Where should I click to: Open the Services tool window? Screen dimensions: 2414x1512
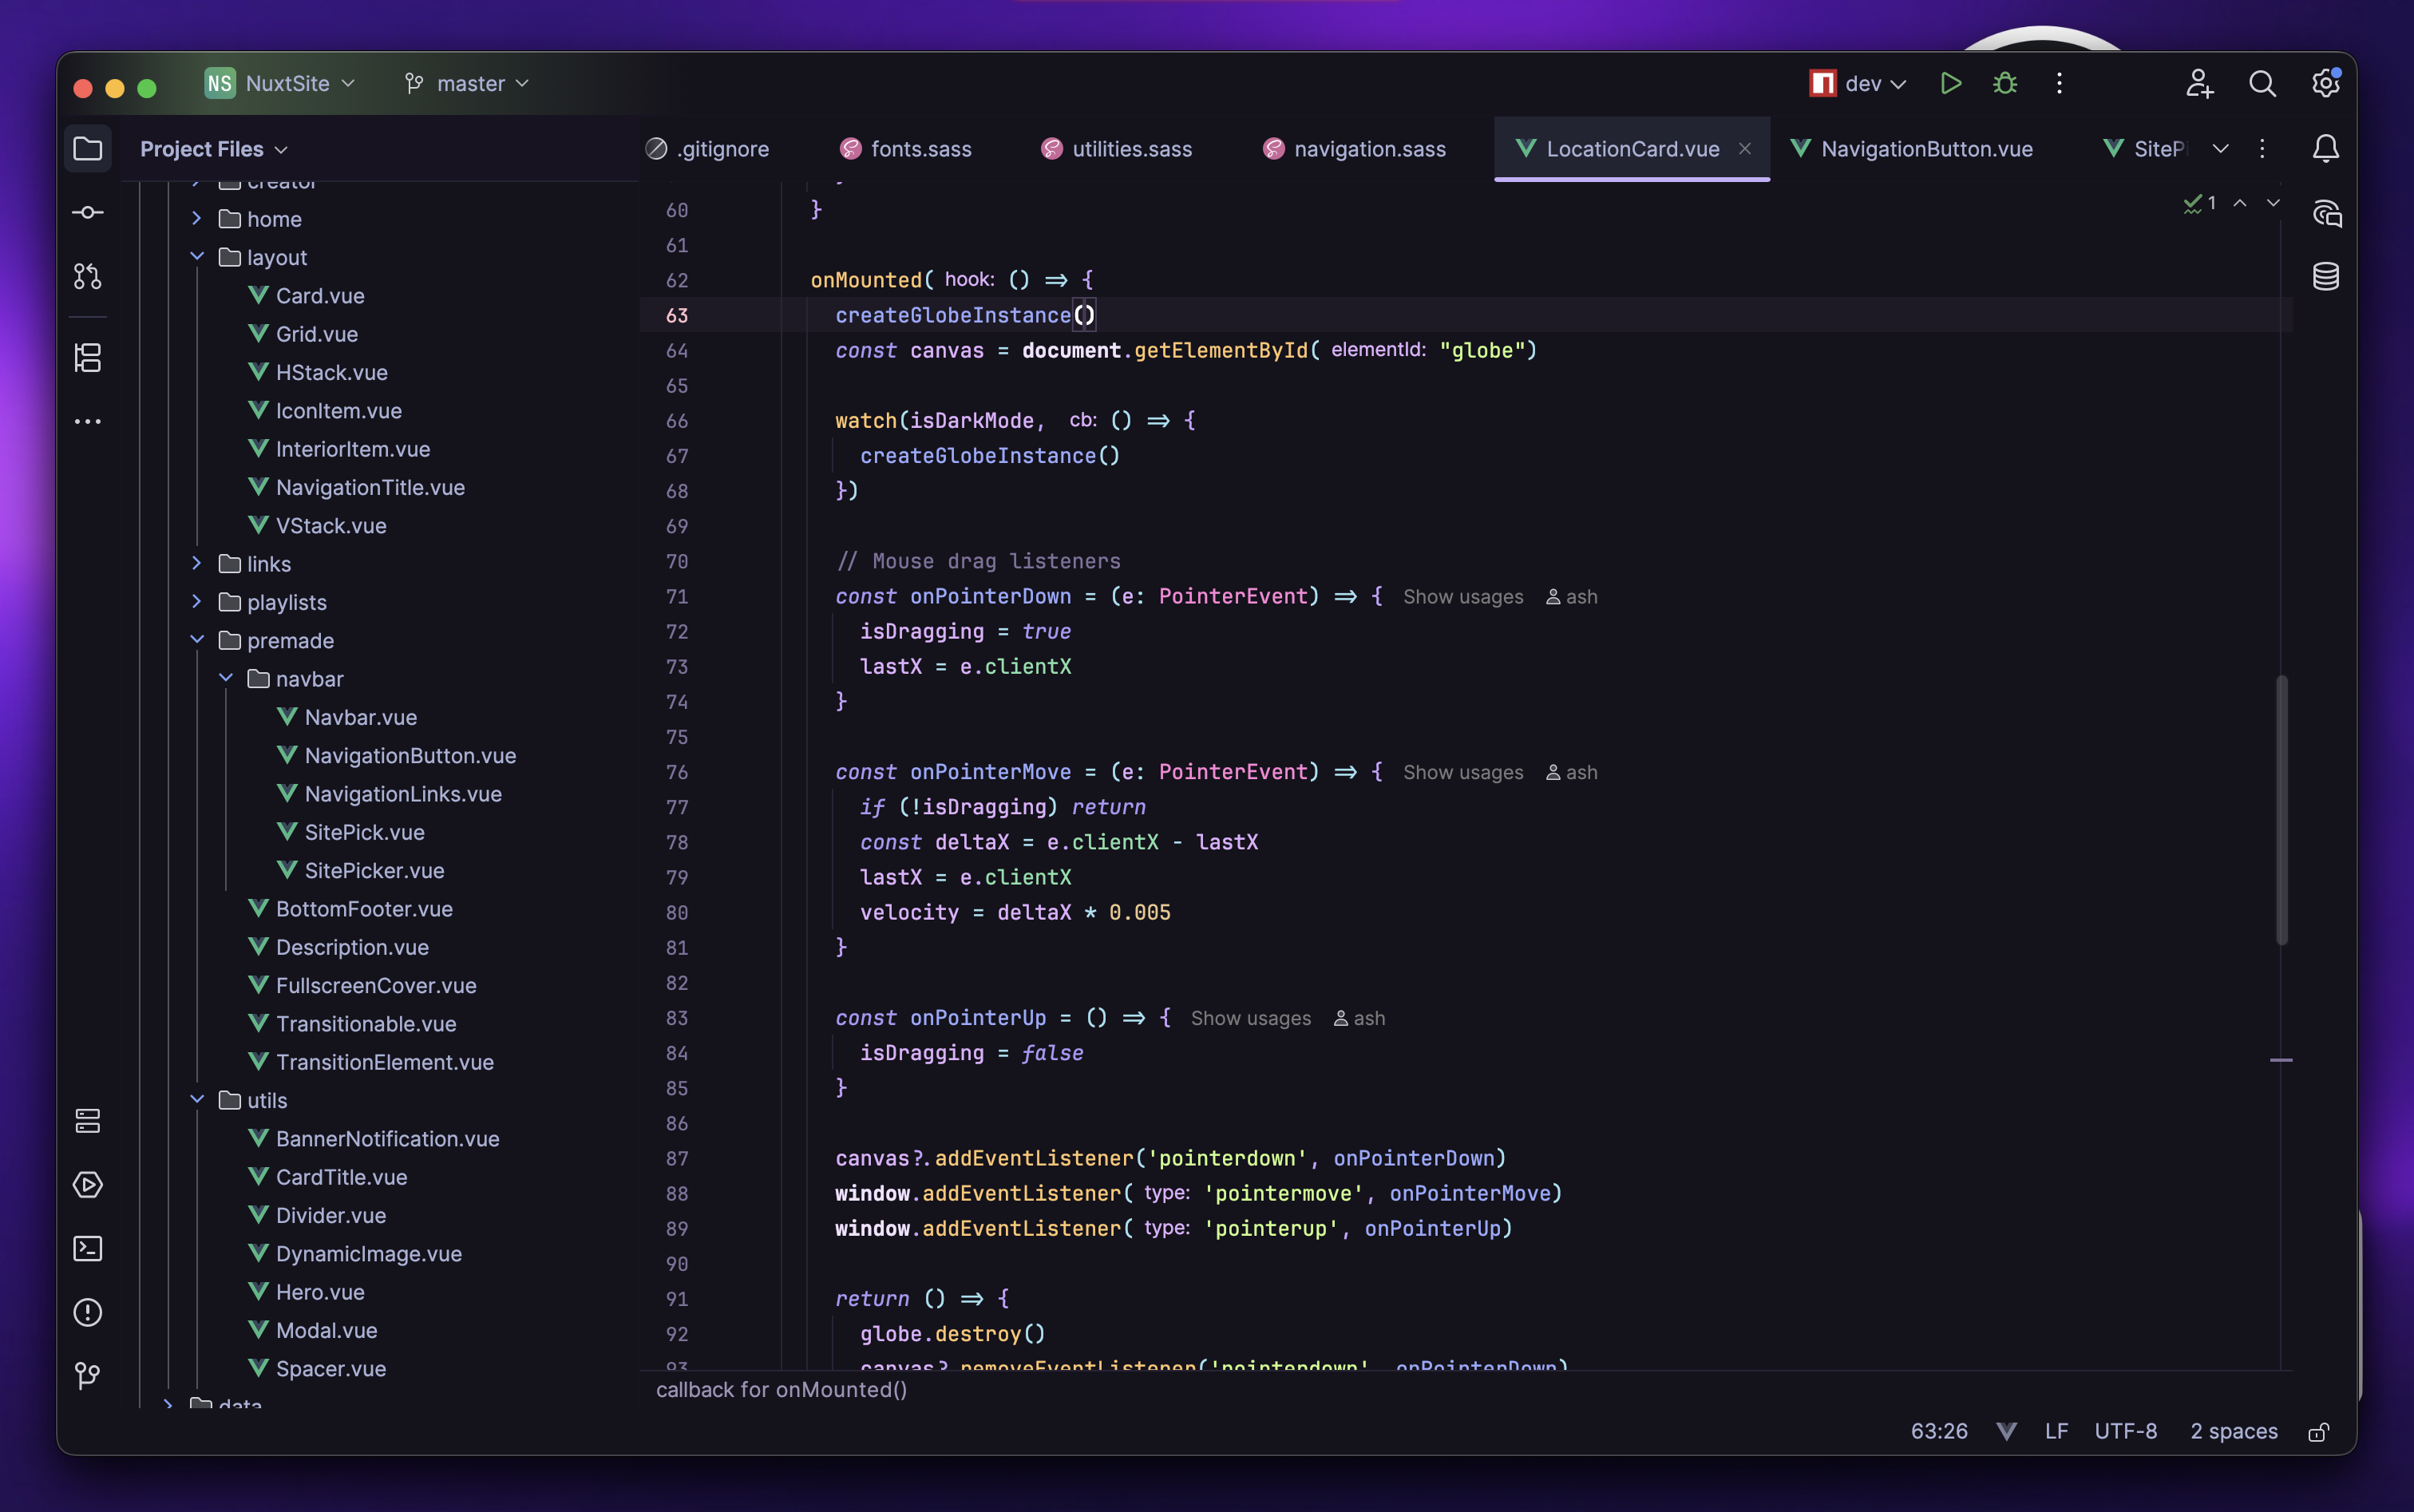[x=88, y=1121]
